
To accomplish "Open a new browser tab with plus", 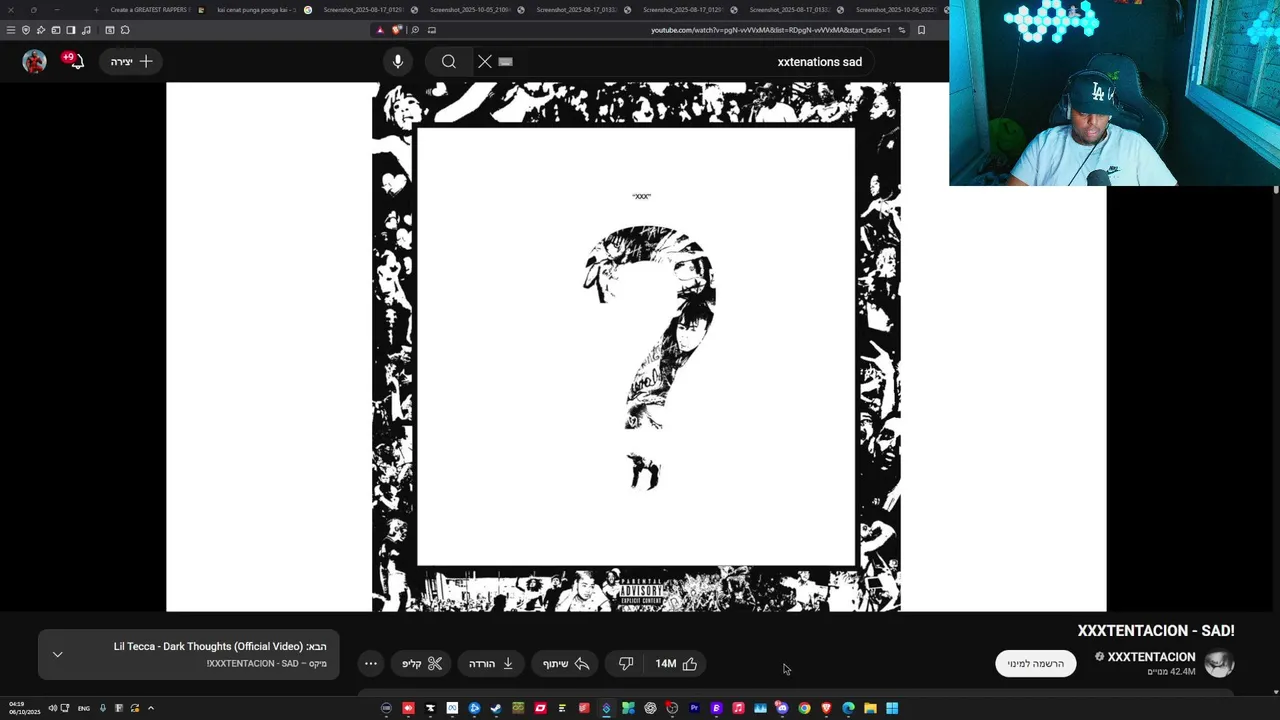I will [x=96, y=10].
